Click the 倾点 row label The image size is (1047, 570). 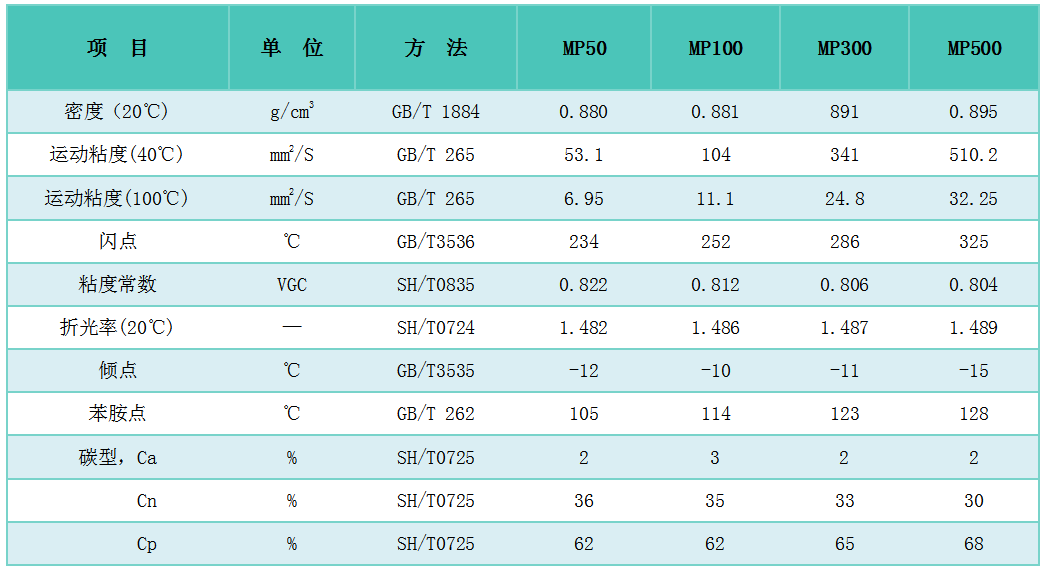coord(117,371)
